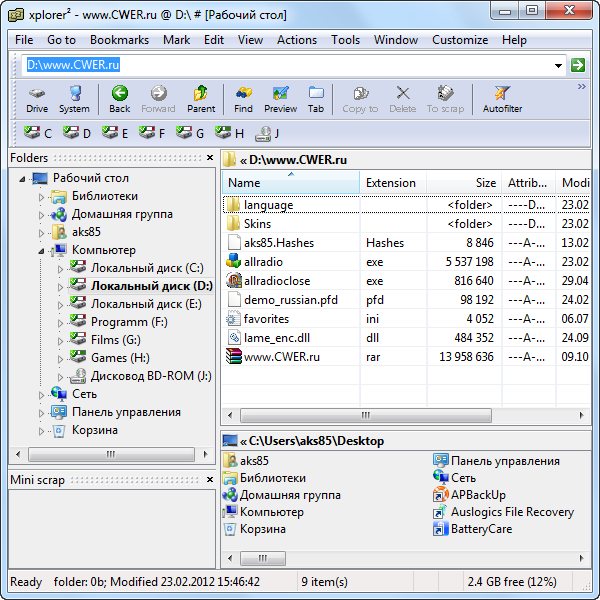The image size is (600, 600).
Task: Open the Customize menu
Action: point(460,40)
